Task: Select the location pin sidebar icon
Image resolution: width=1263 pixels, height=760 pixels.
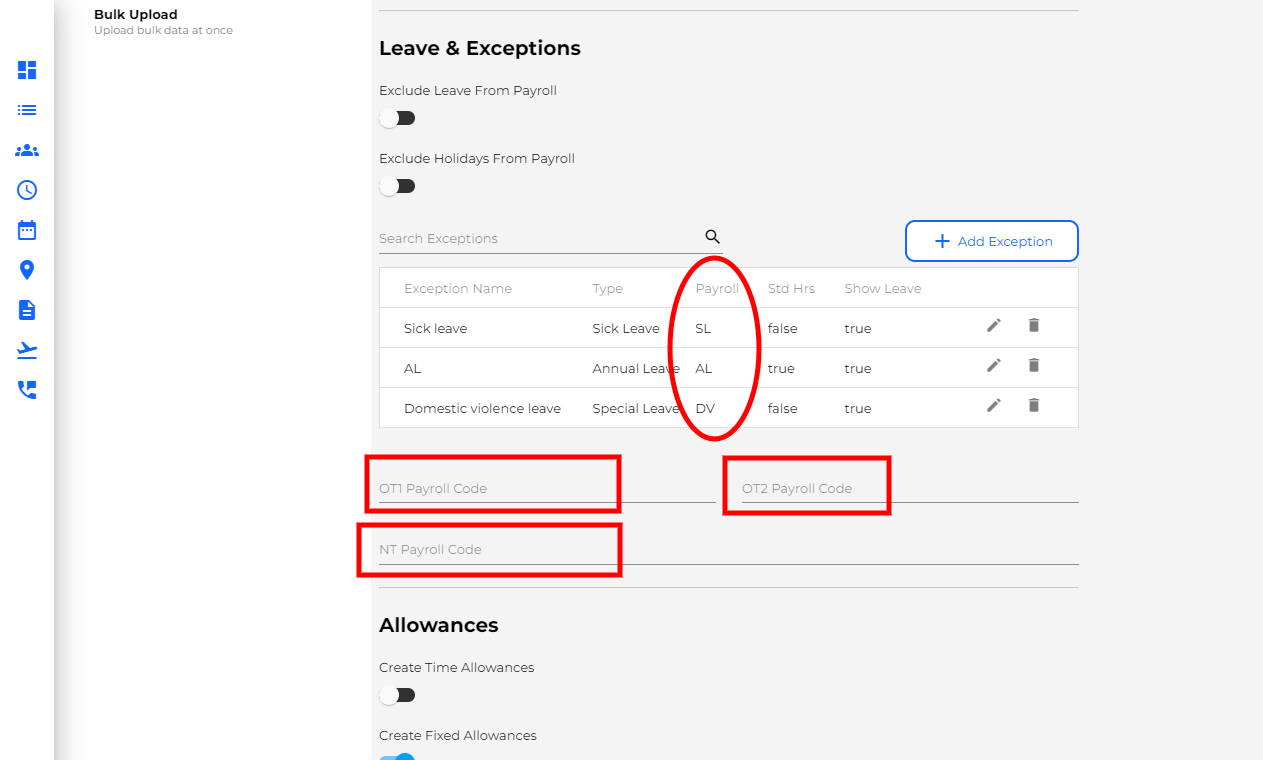Action: pyautogui.click(x=27, y=269)
